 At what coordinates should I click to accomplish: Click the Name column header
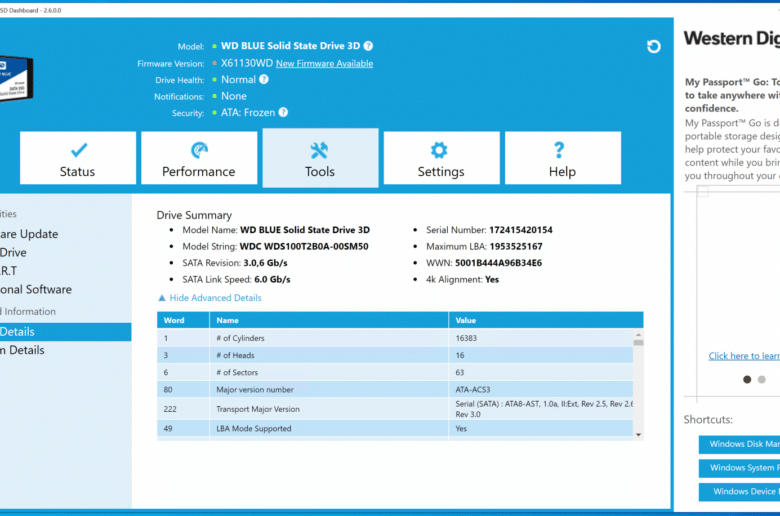tap(329, 320)
